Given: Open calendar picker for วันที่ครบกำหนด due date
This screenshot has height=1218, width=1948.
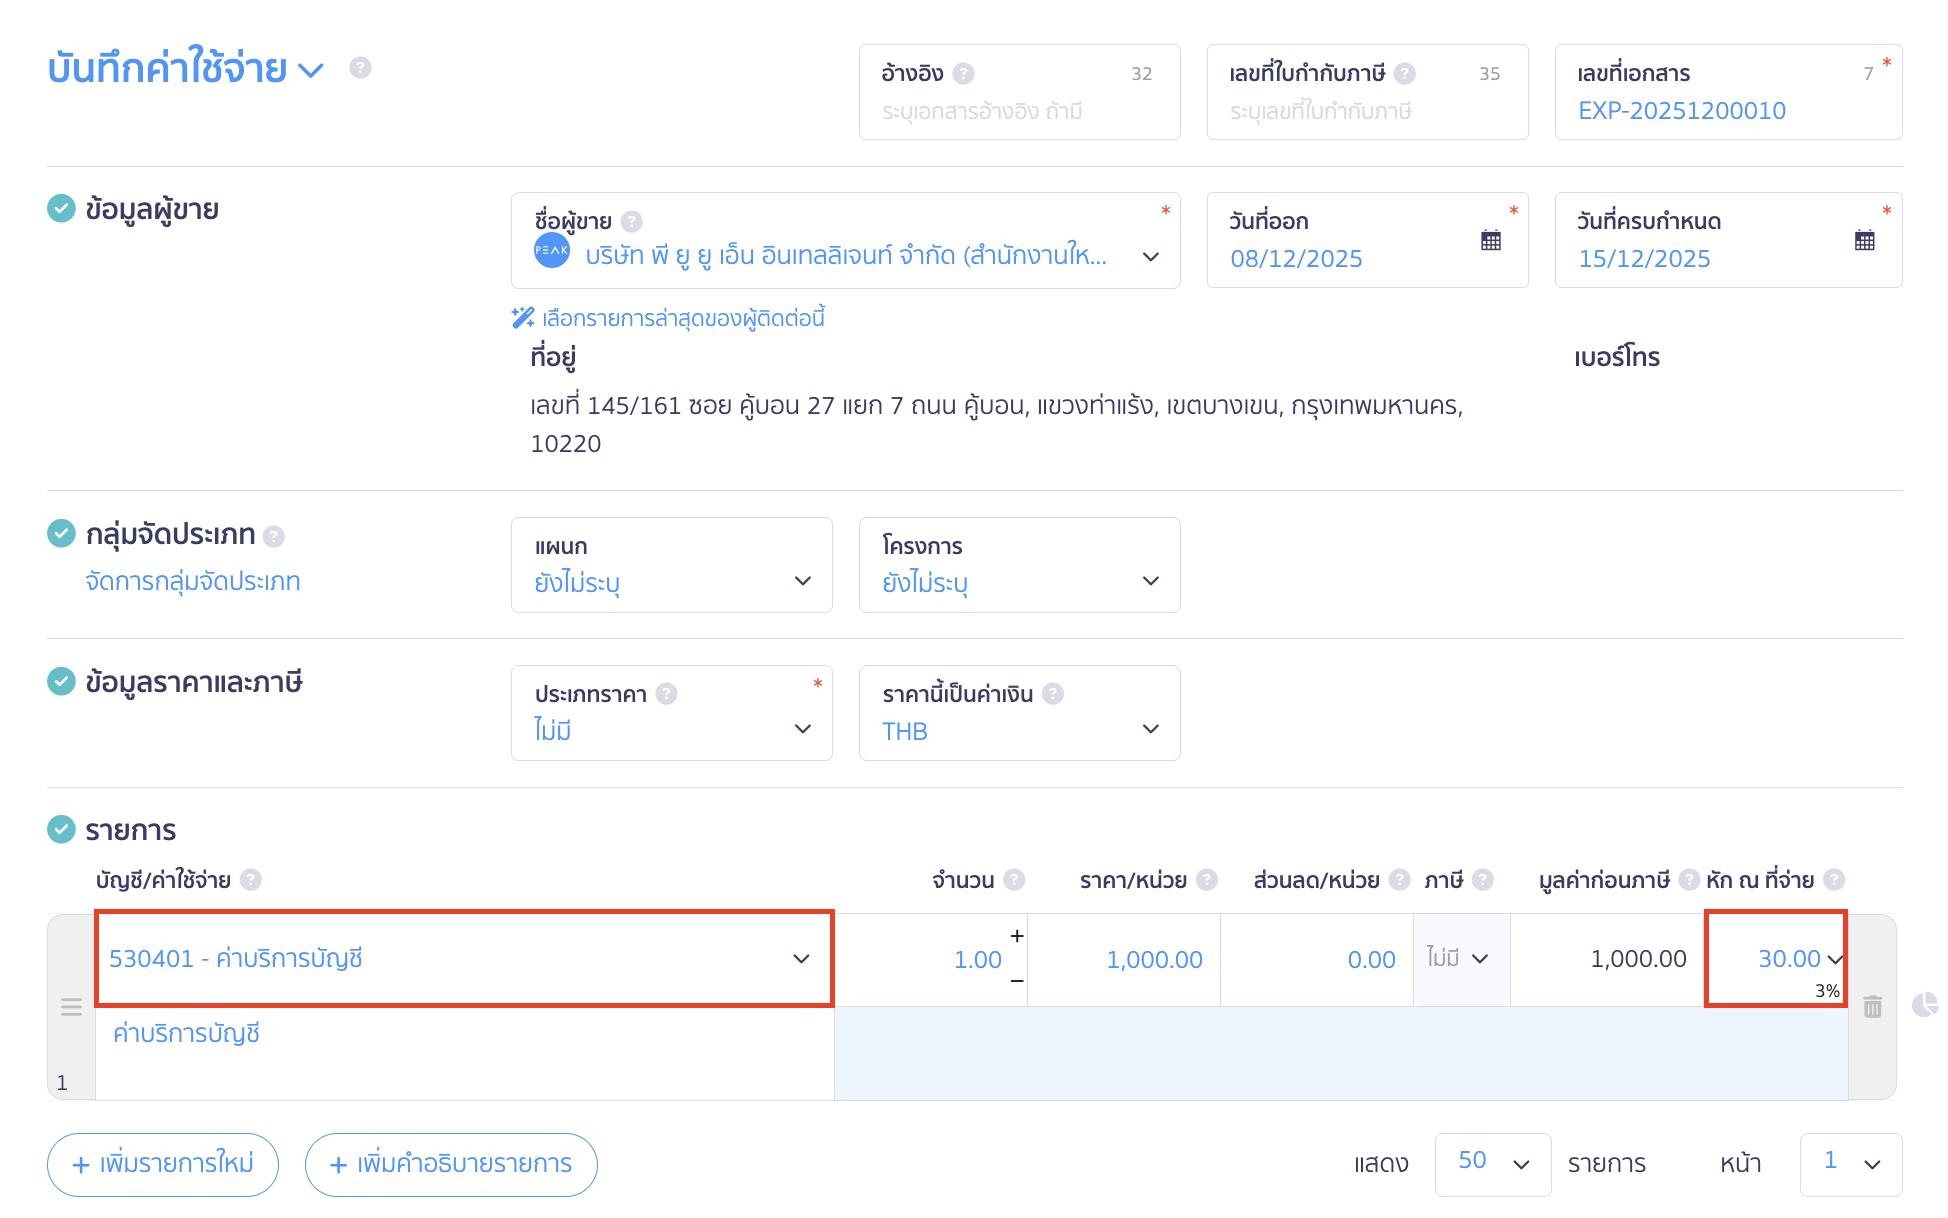Looking at the screenshot, I should (1864, 239).
